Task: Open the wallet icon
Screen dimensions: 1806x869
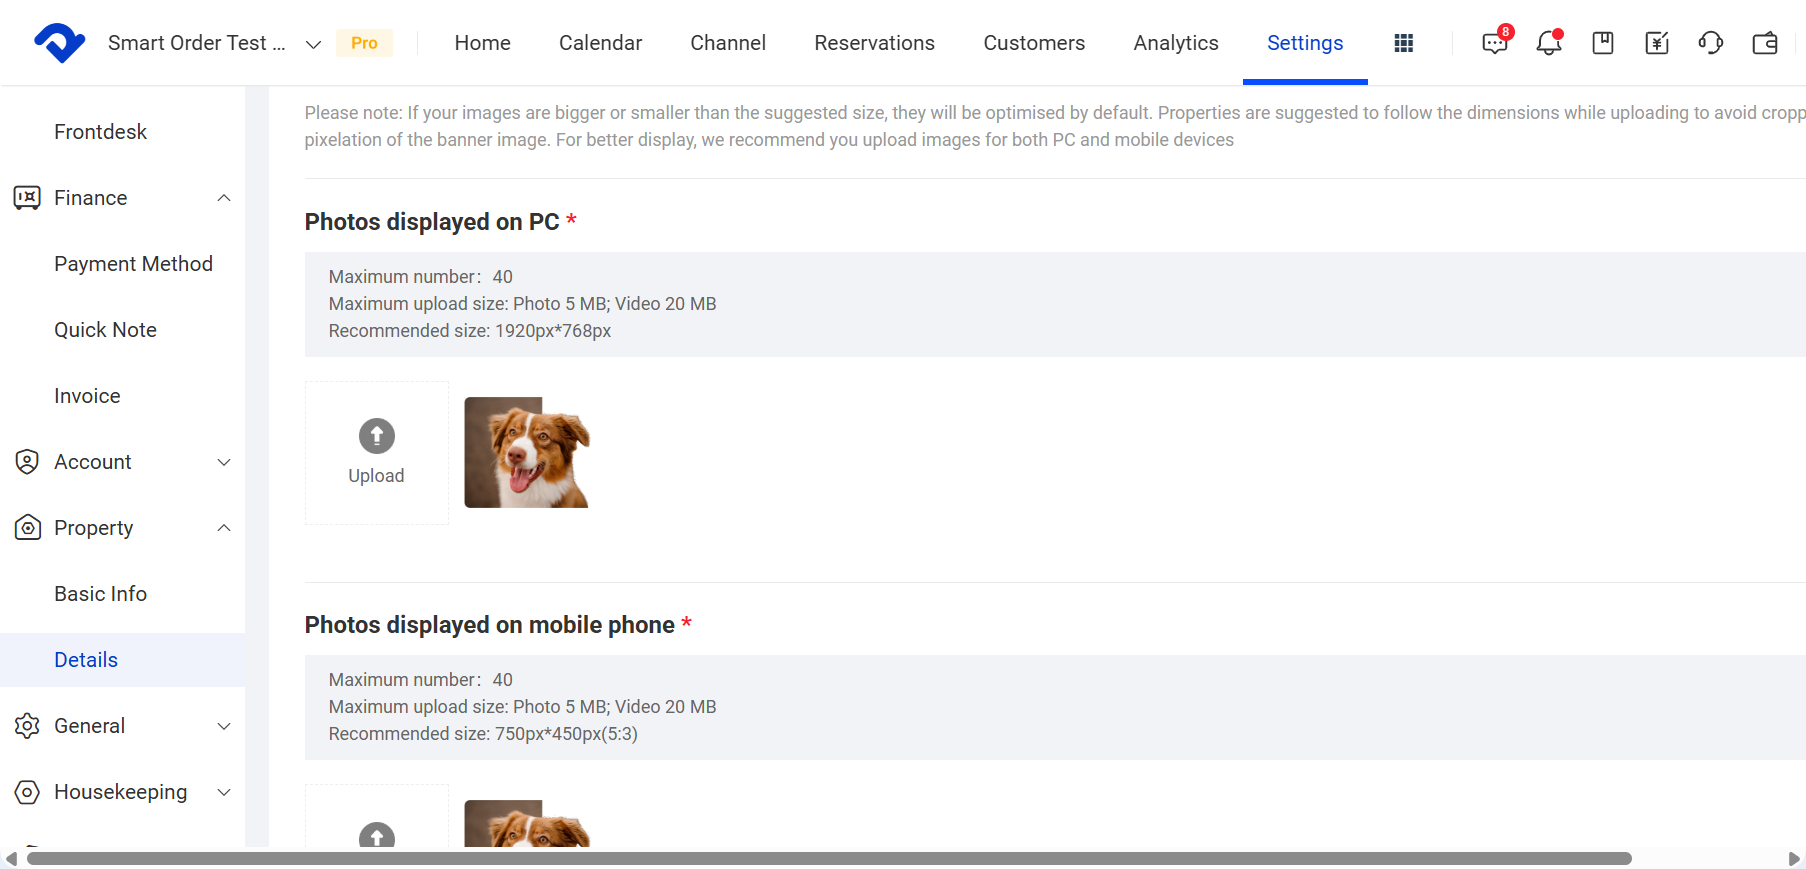Action: point(1765,43)
